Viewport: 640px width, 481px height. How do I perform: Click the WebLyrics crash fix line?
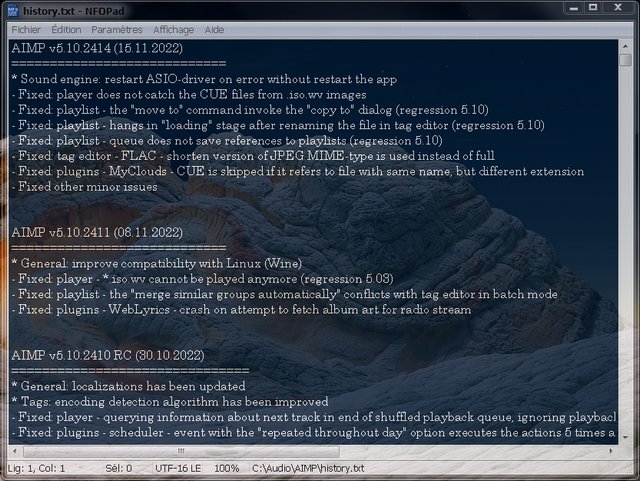pos(241,310)
